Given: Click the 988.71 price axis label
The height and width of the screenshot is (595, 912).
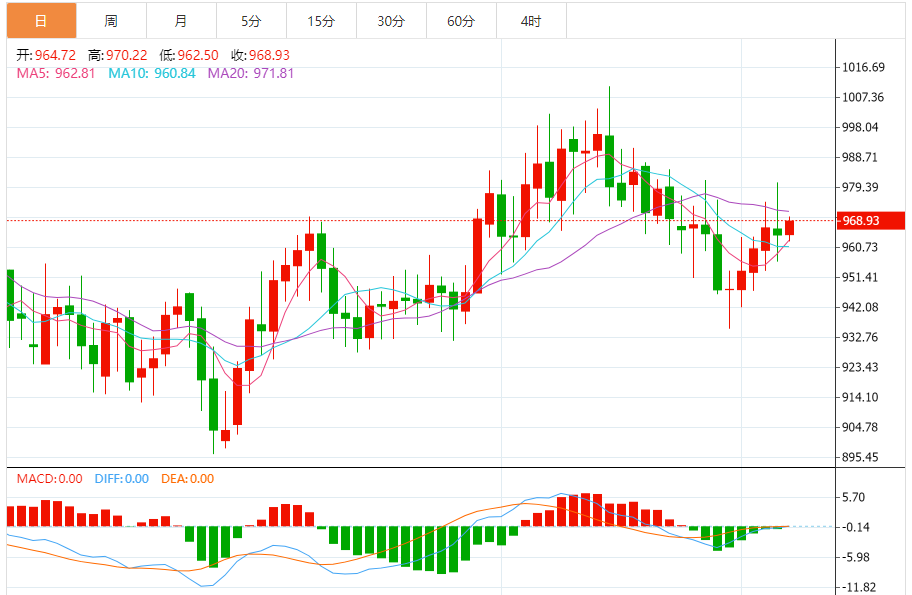Looking at the screenshot, I should click(x=860, y=158).
